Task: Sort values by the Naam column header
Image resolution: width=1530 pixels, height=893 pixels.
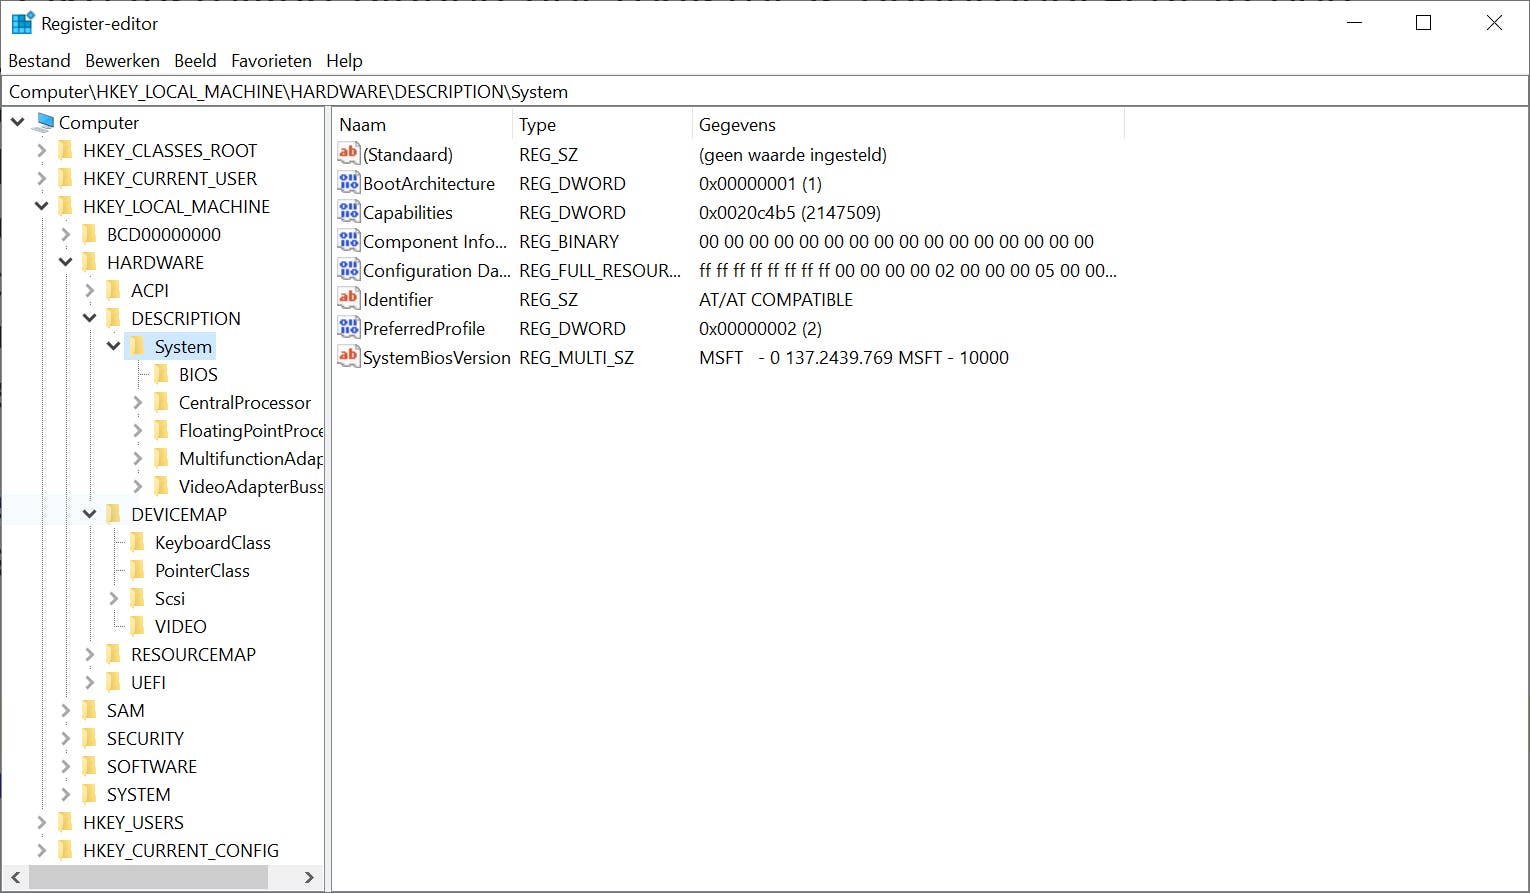Action: (x=422, y=125)
